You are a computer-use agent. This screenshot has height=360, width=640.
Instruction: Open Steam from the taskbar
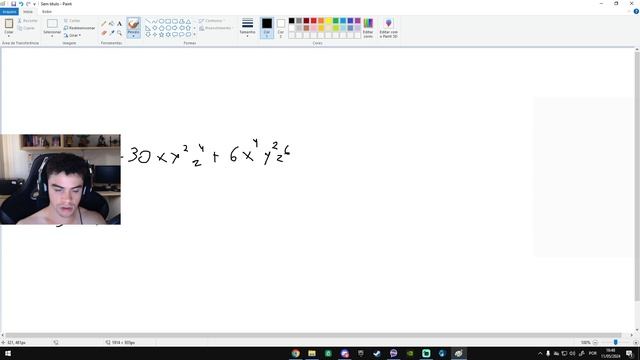[377, 353]
